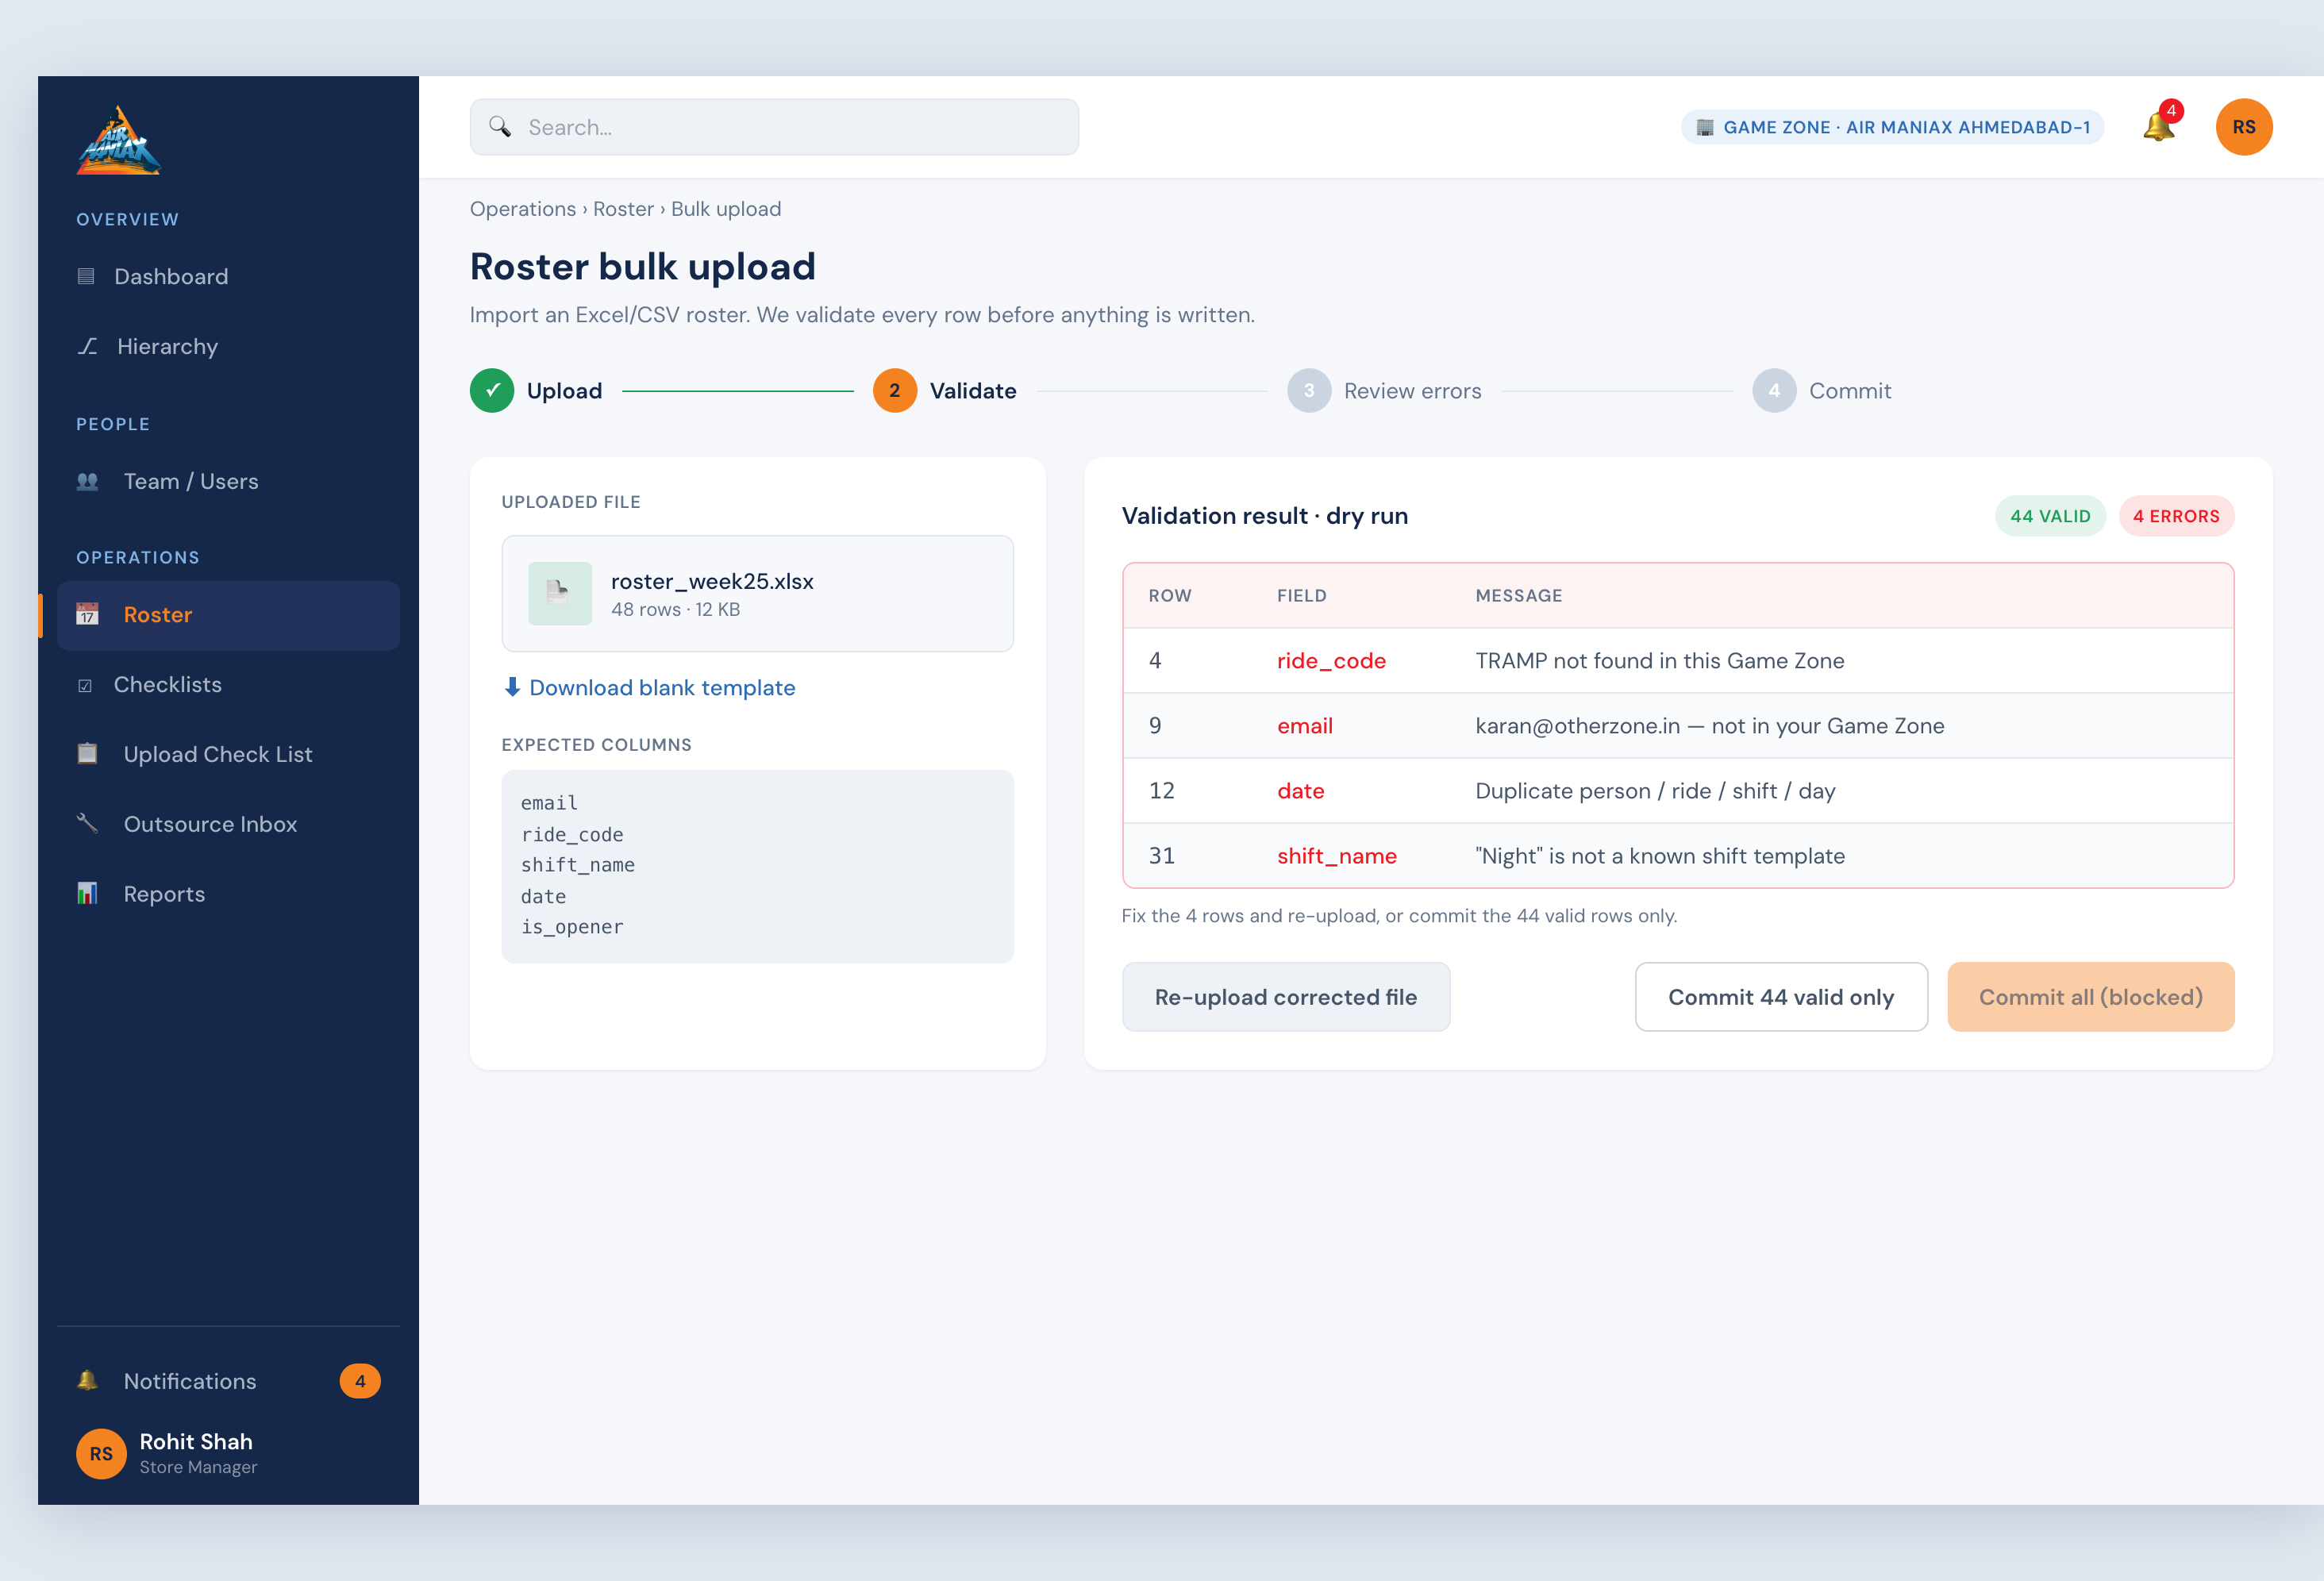Open Upload Check List

click(228, 754)
